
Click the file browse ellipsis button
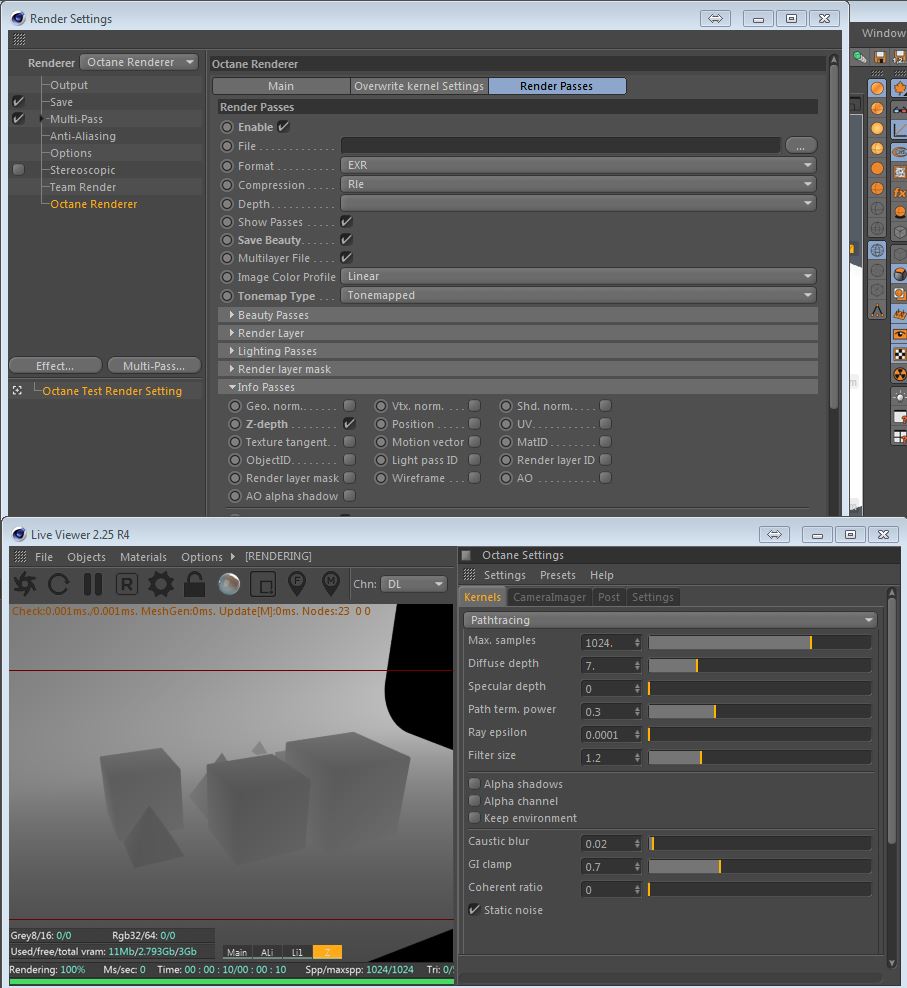(800, 146)
